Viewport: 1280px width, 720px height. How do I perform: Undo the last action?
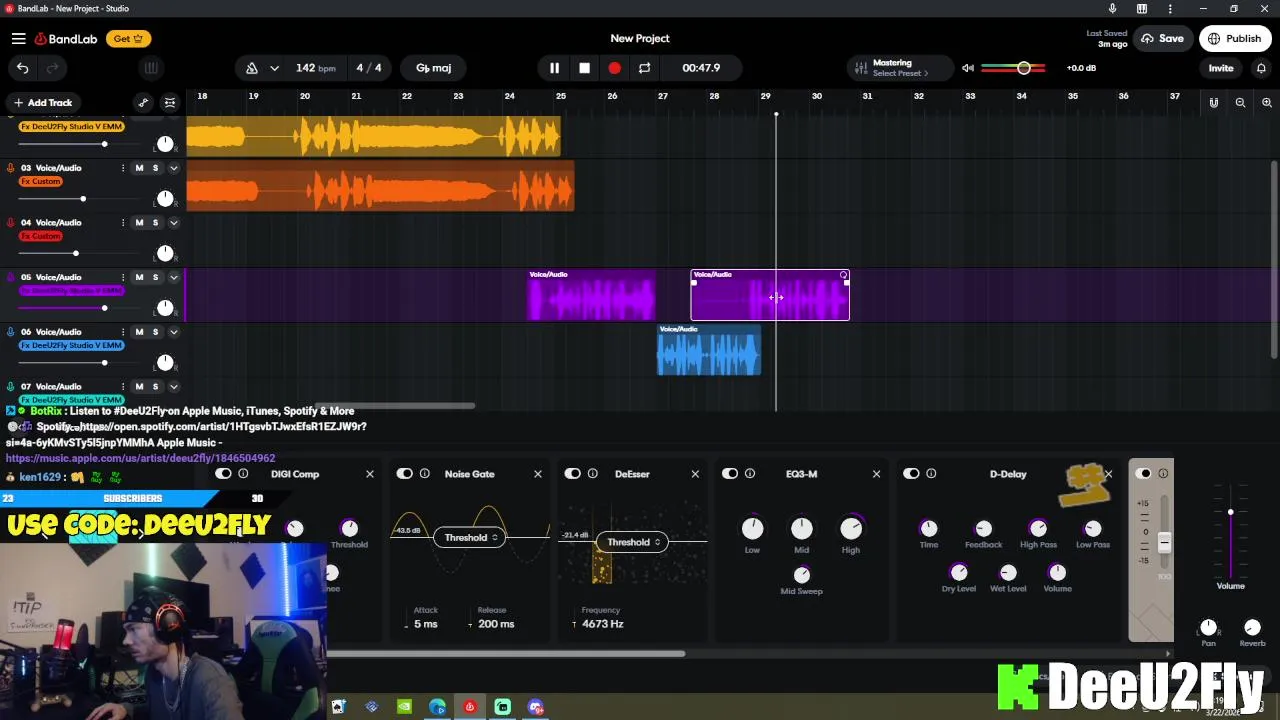(22, 68)
